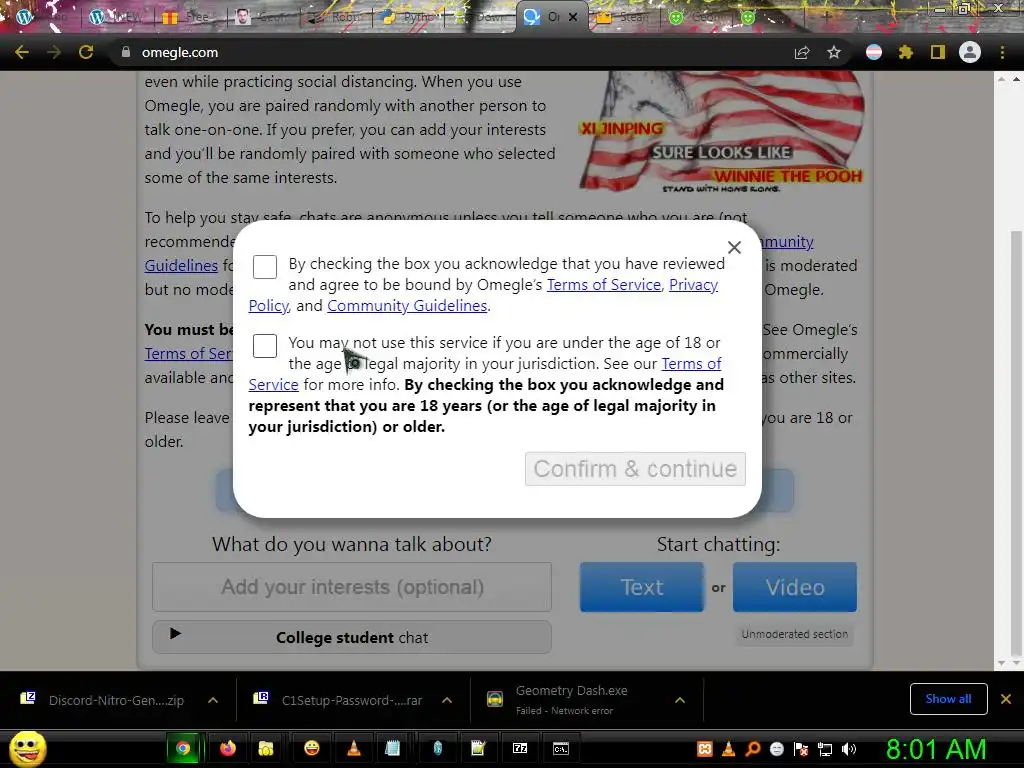Click the magnifier tray icon
Viewport: 1024px width, 768px height.
(x=752, y=749)
